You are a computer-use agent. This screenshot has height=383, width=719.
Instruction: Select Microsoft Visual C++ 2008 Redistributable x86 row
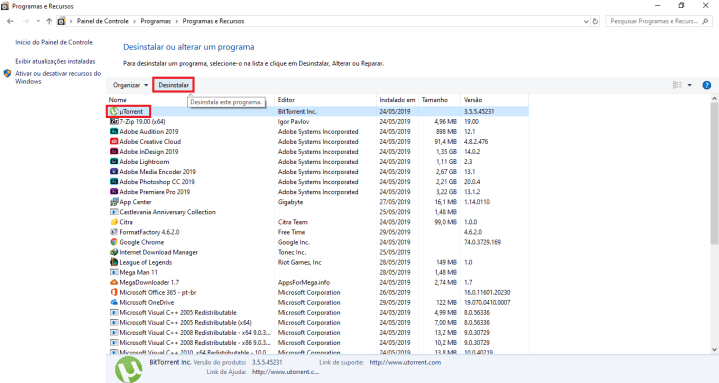(317, 343)
